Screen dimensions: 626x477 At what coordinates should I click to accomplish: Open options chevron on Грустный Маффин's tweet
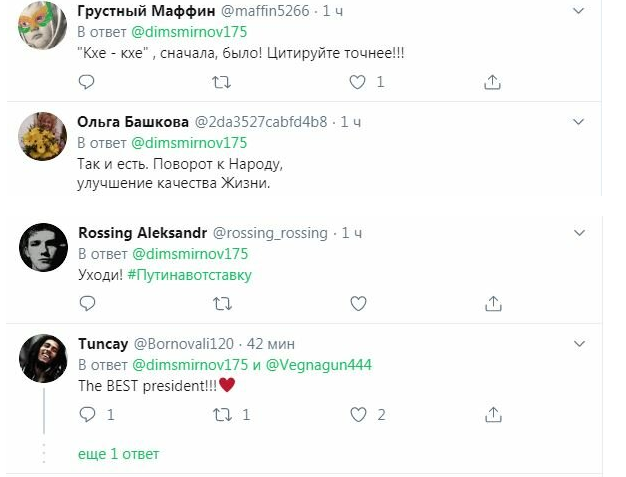(578, 10)
